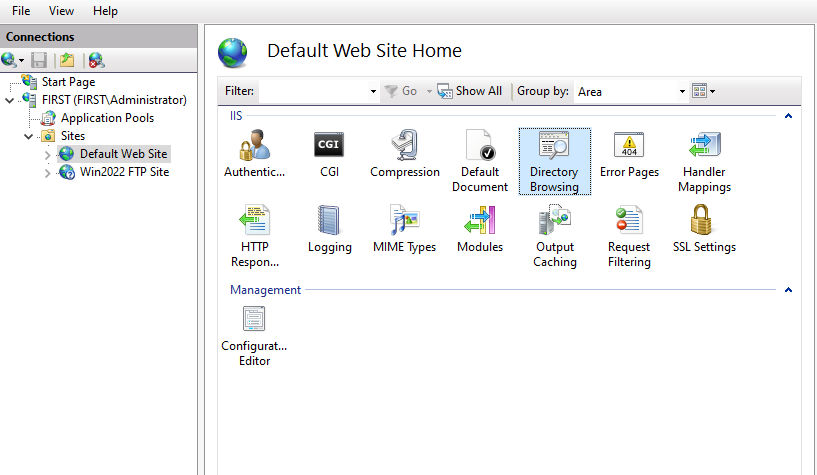Select Application Pools node
This screenshot has width=817, height=475.
pos(107,118)
